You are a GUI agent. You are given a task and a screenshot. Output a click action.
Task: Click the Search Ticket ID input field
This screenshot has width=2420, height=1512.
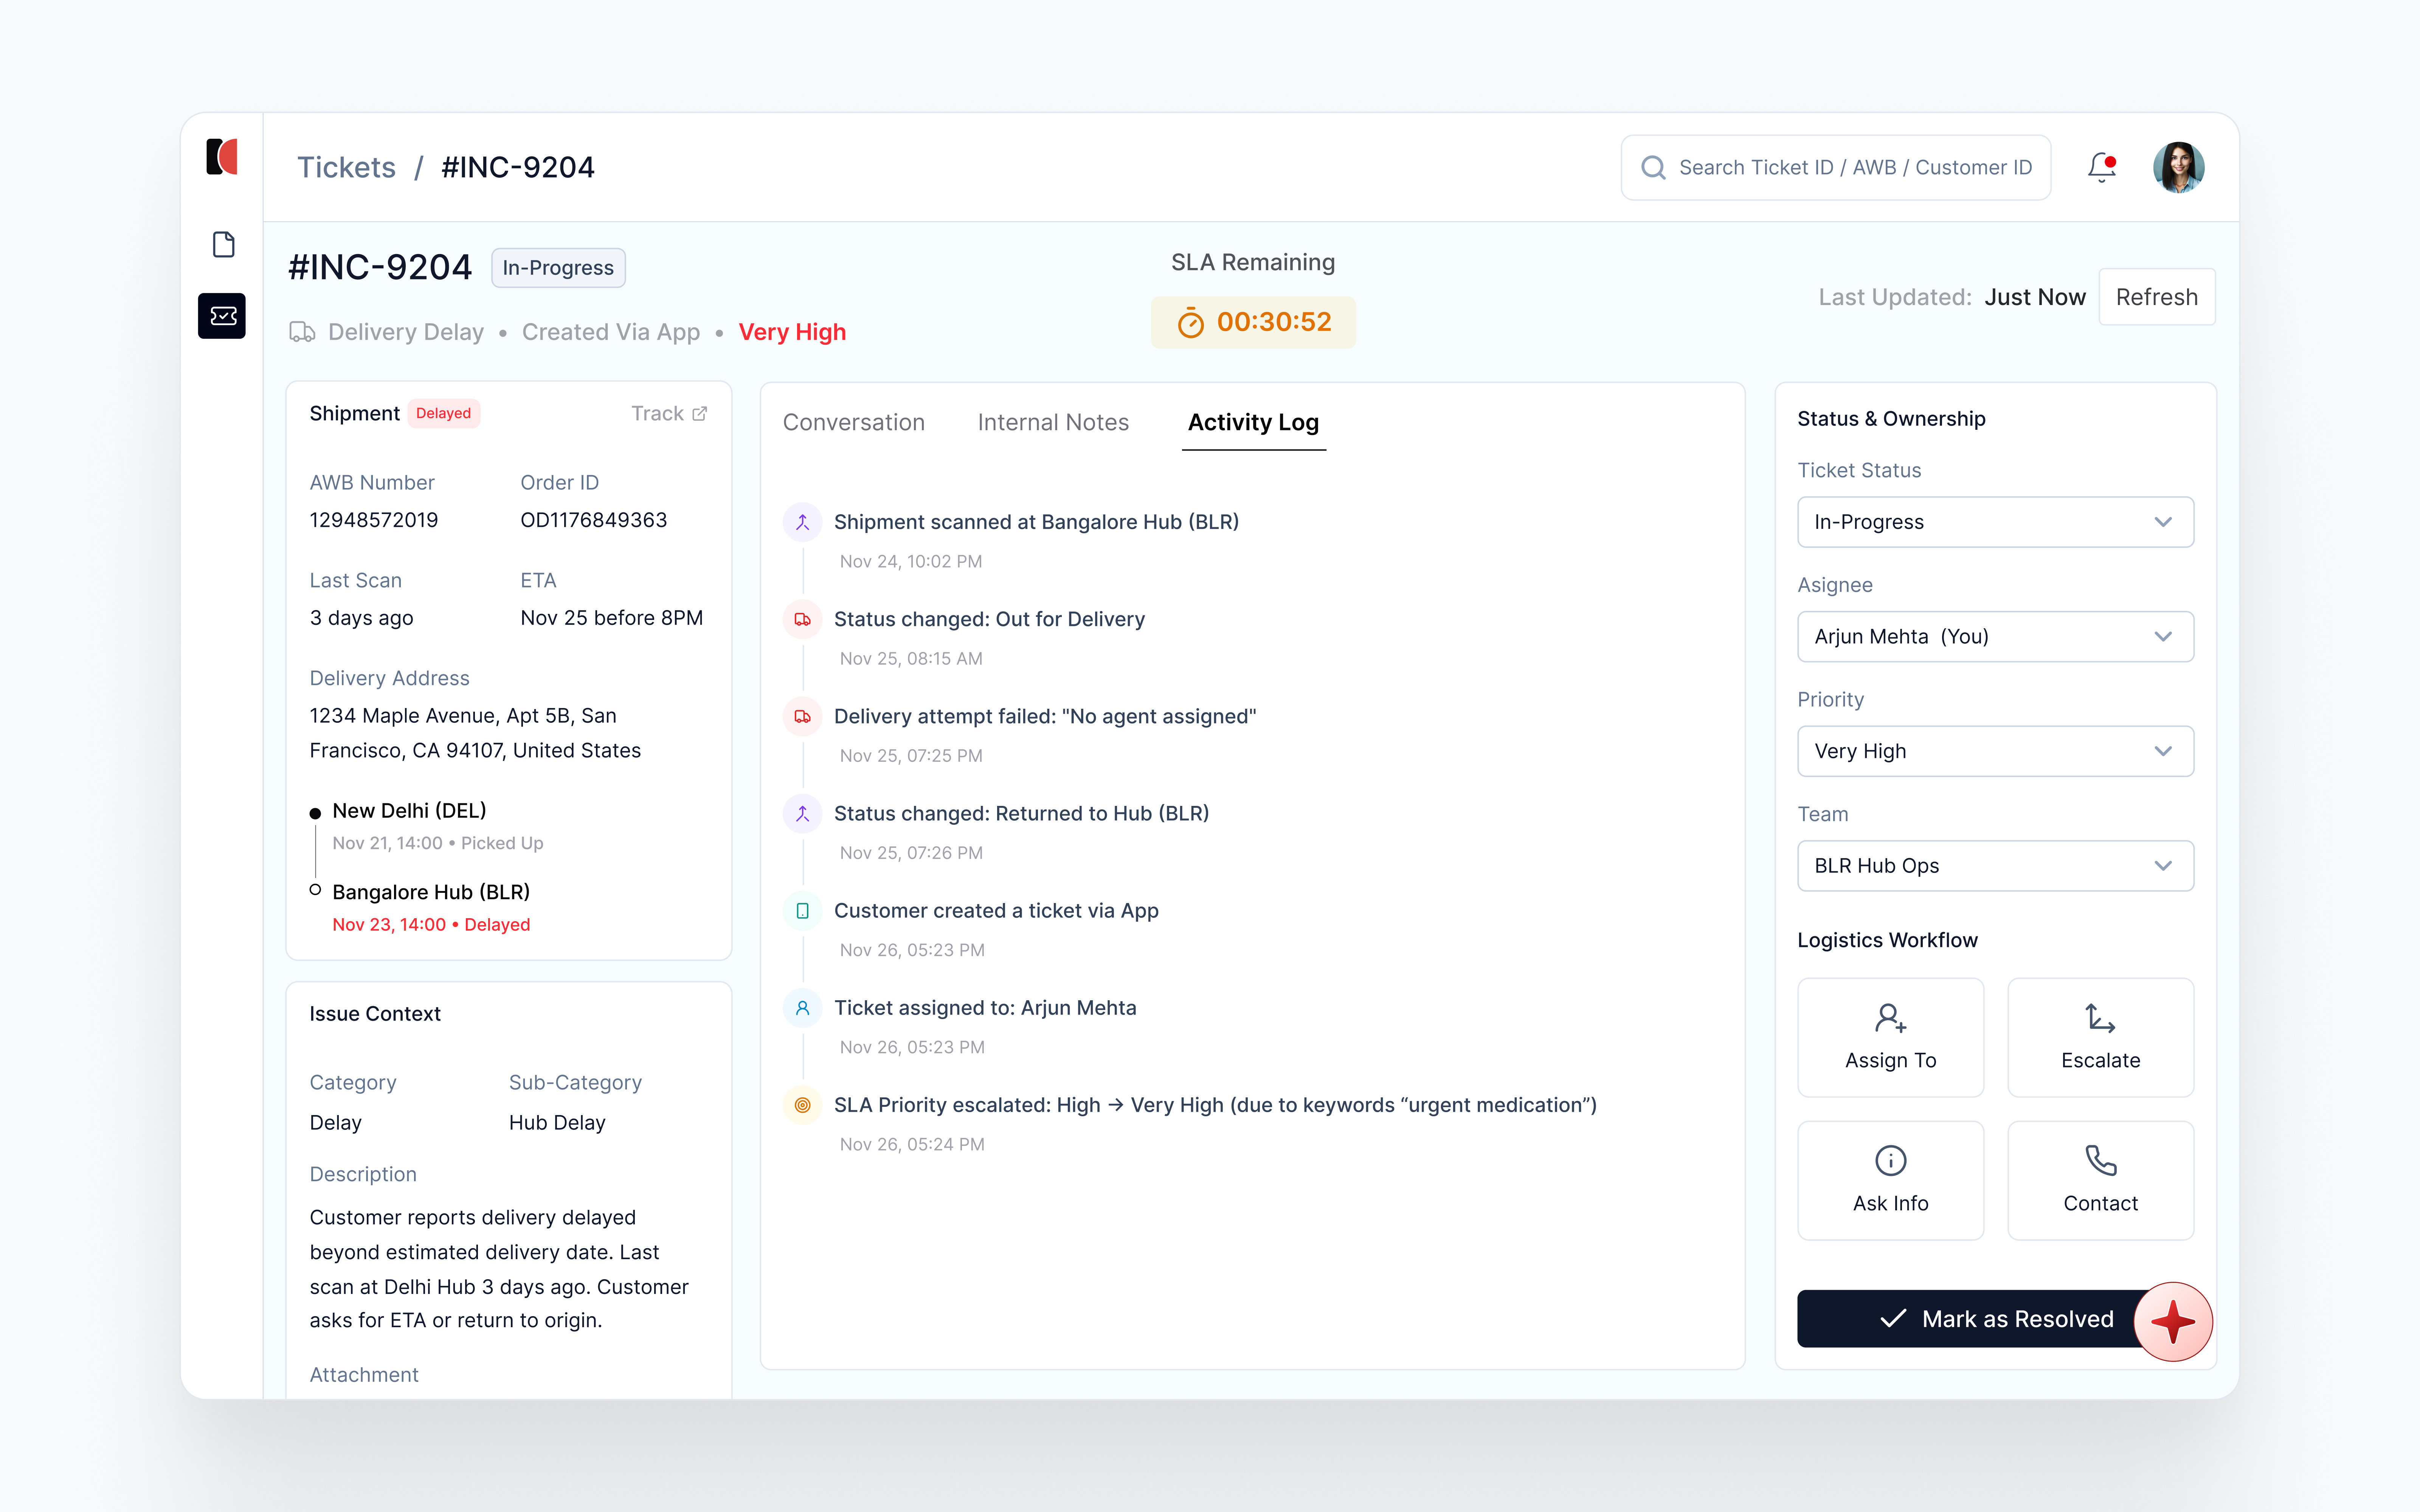(1835, 167)
